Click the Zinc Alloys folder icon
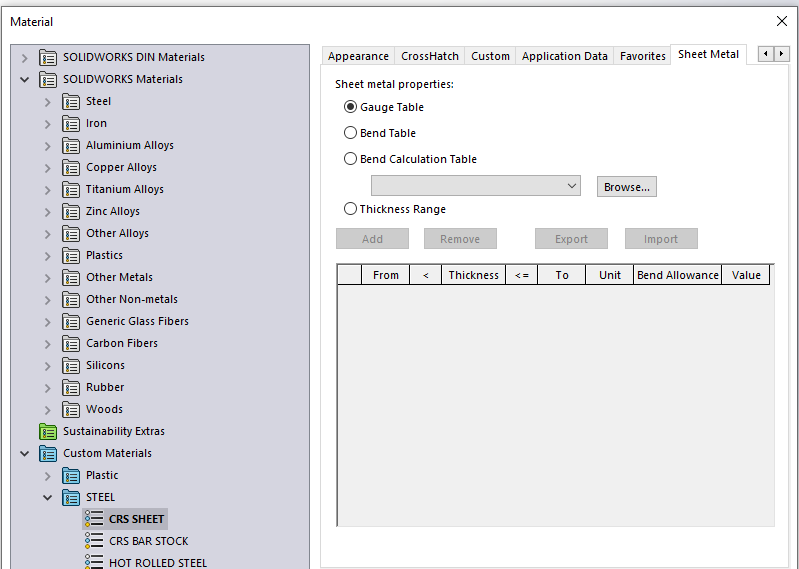The height and width of the screenshot is (569, 799). pyautogui.click(x=71, y=211)
